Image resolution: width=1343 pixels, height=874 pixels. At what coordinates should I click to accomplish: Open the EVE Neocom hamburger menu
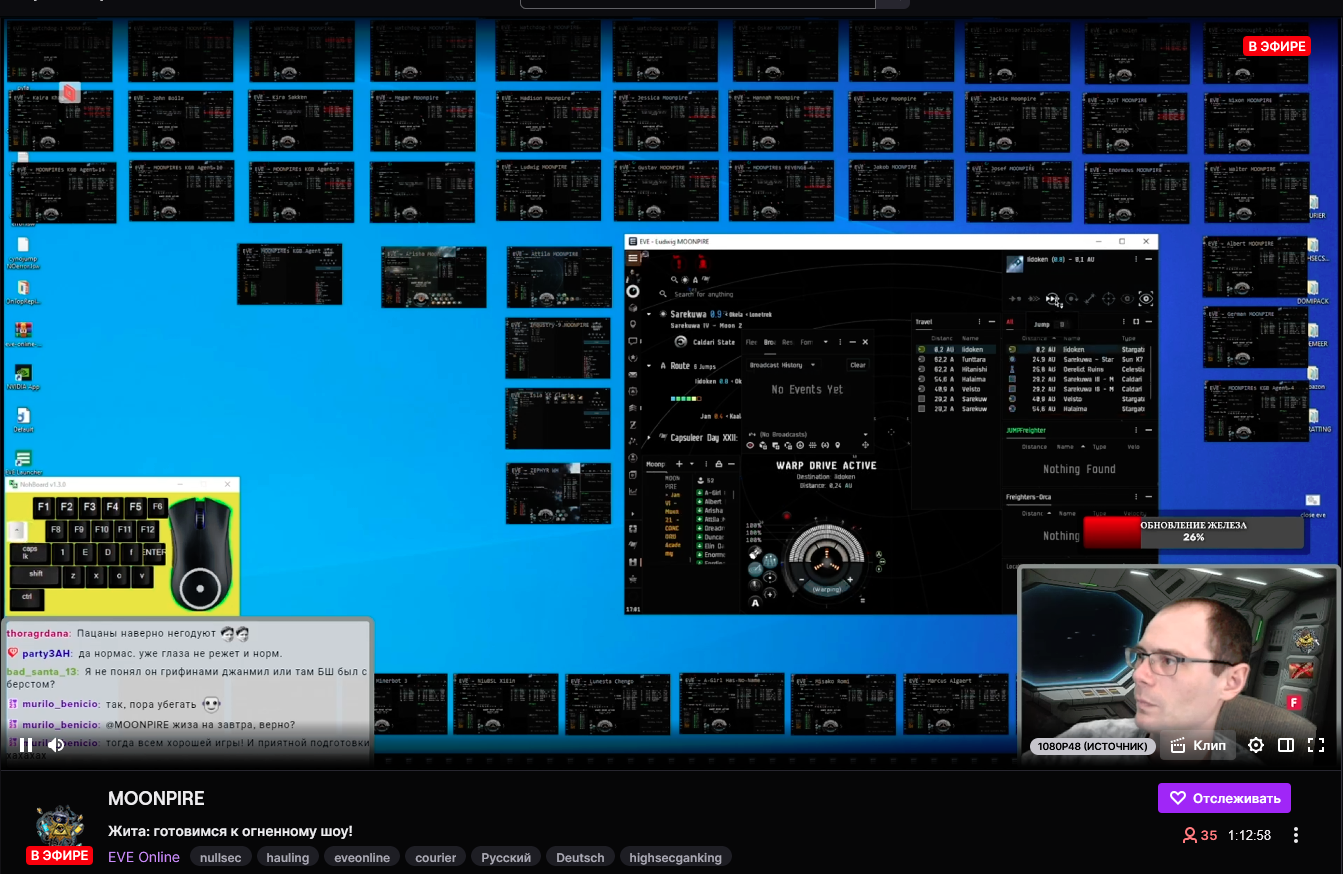(x=632, y=258)
